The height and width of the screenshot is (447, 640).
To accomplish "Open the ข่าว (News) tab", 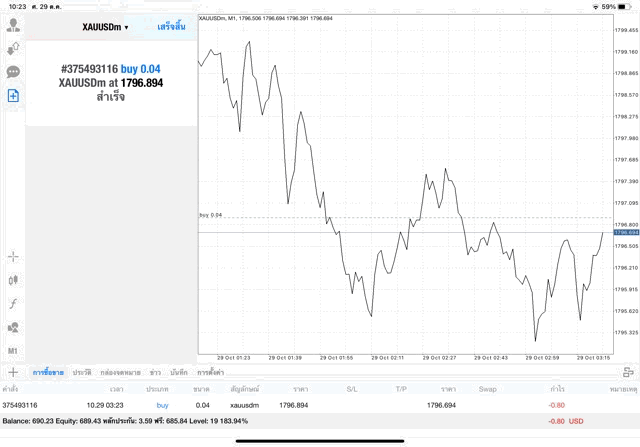I will point(155,372).
